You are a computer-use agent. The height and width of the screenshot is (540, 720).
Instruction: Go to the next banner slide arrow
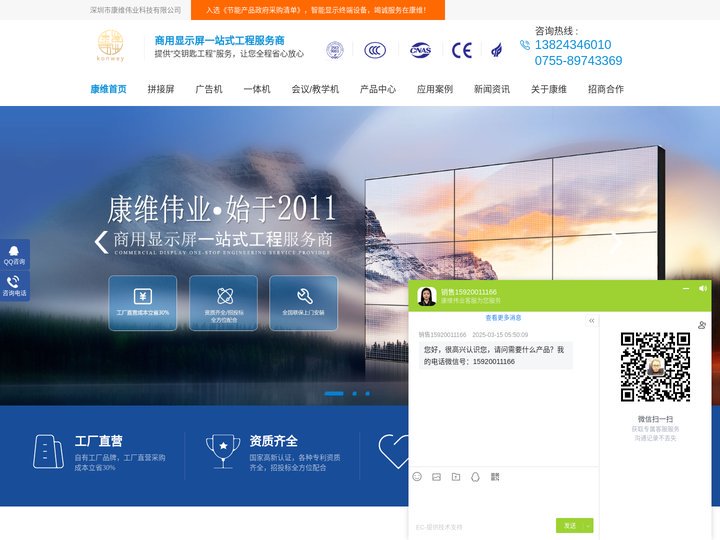[x=614, y=241]
